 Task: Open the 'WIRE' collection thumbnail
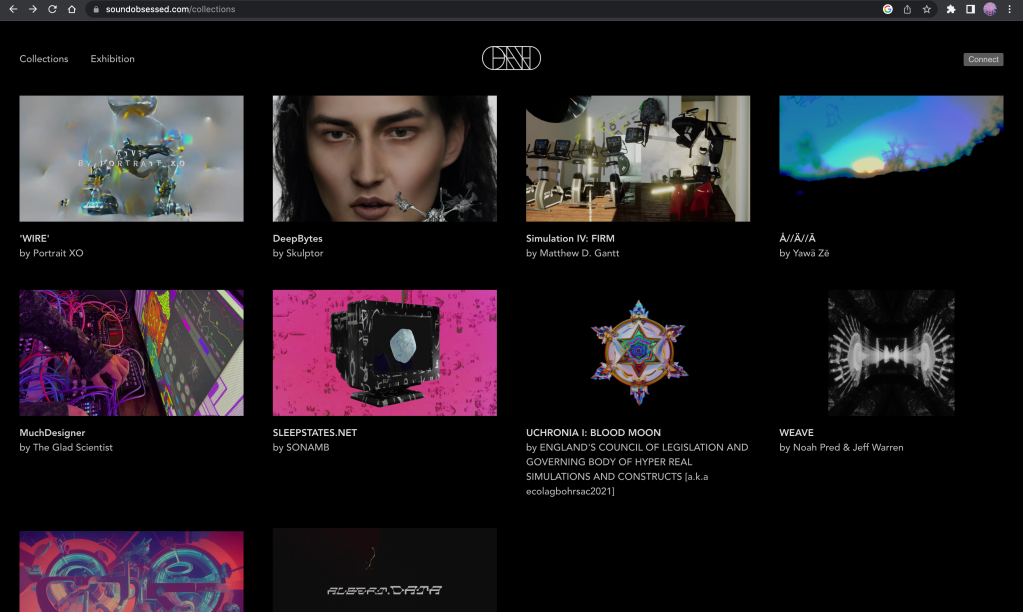pyautogui.click(x=131, y=158)
